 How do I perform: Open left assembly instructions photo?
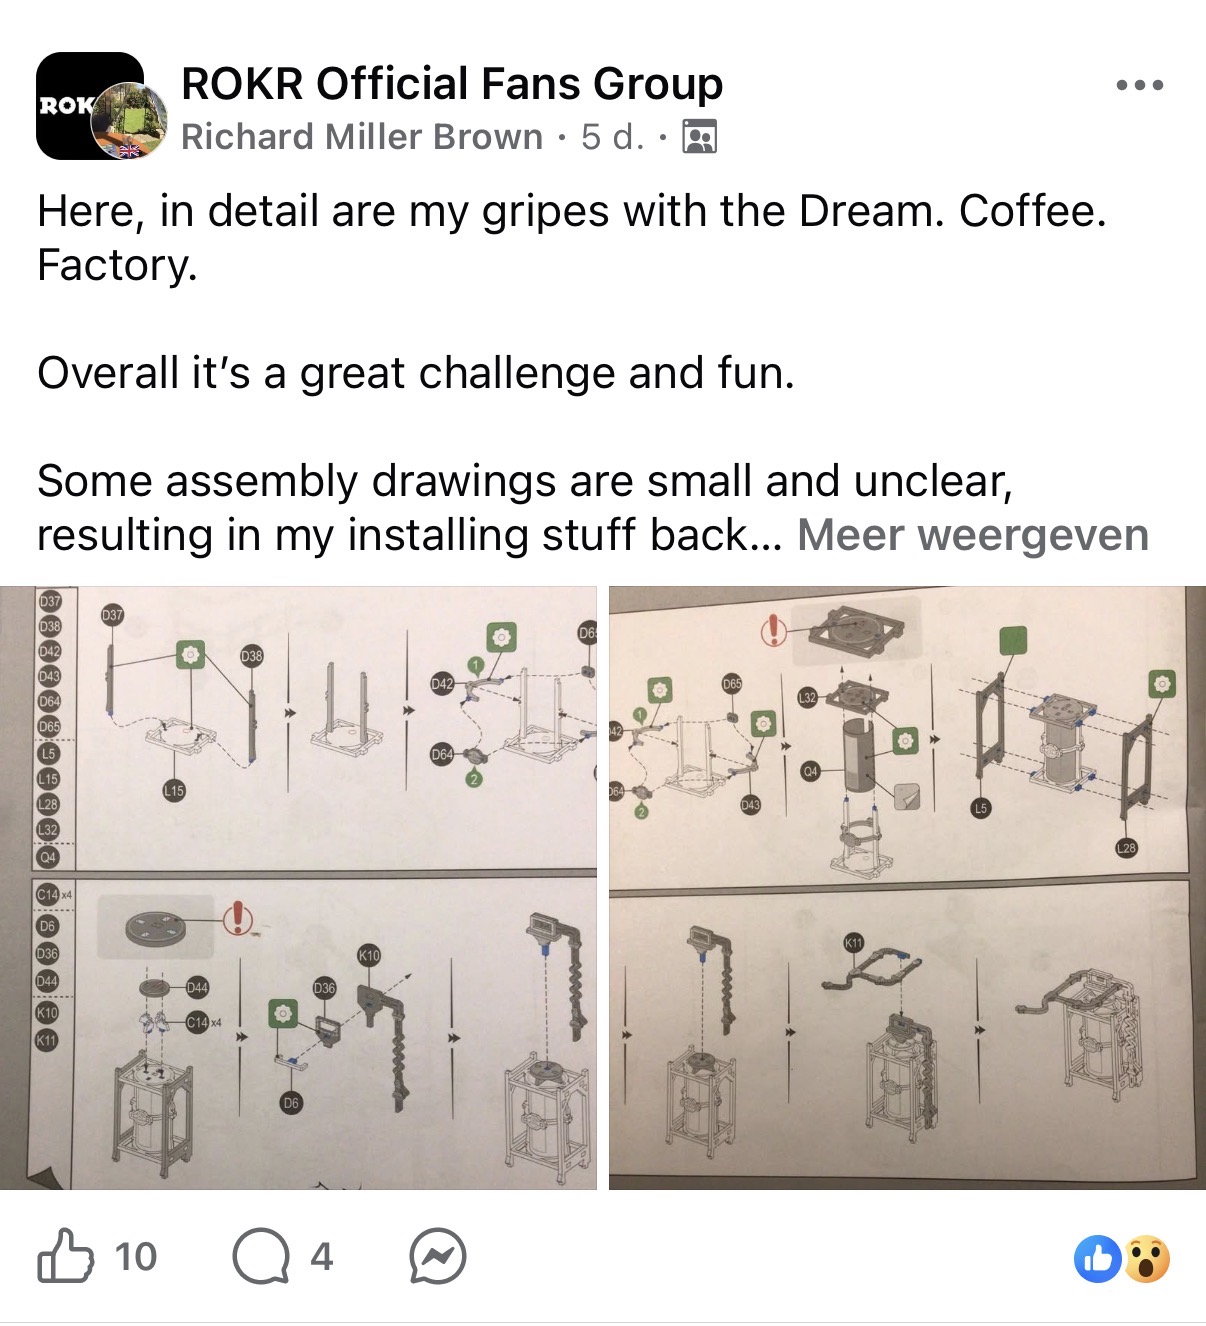(x=298, y=888)
